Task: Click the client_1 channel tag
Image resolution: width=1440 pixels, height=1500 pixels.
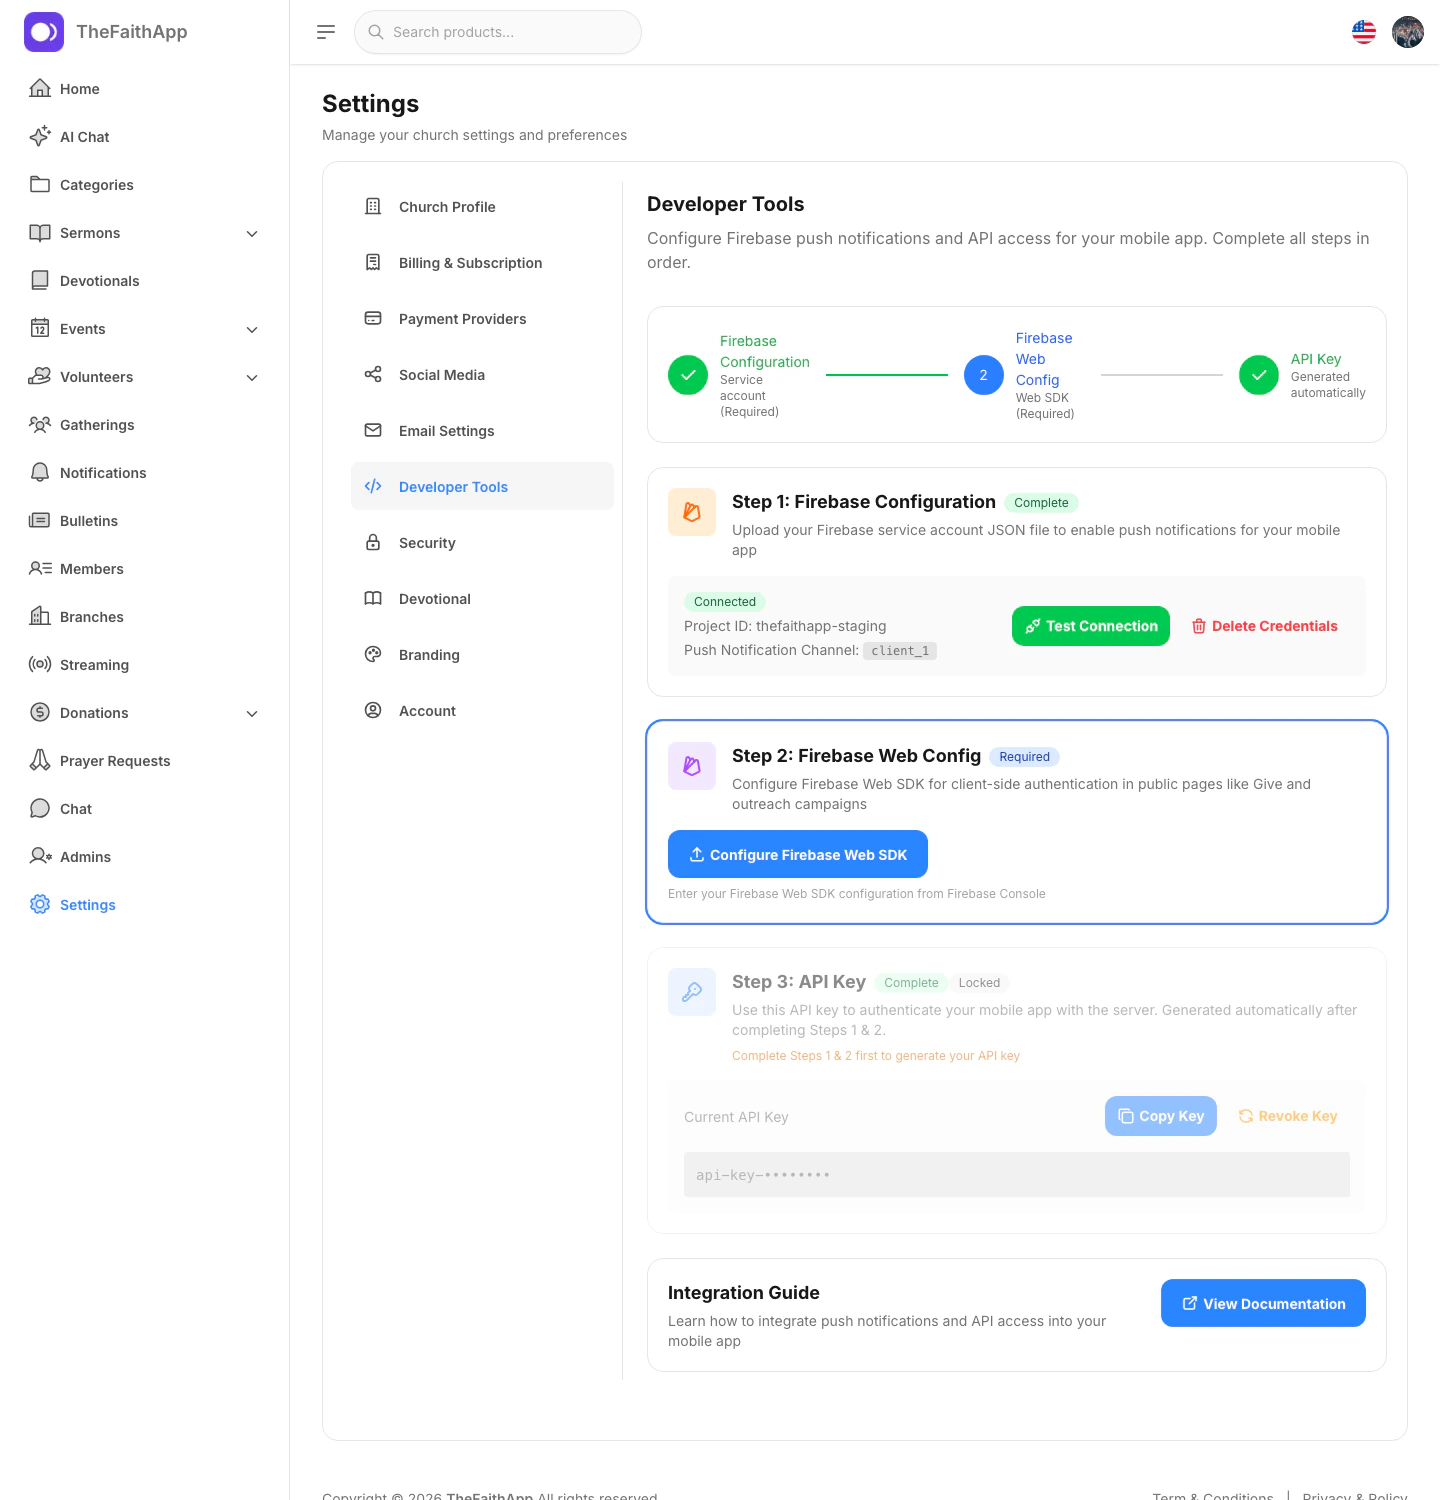Action: tap(900, 651)
